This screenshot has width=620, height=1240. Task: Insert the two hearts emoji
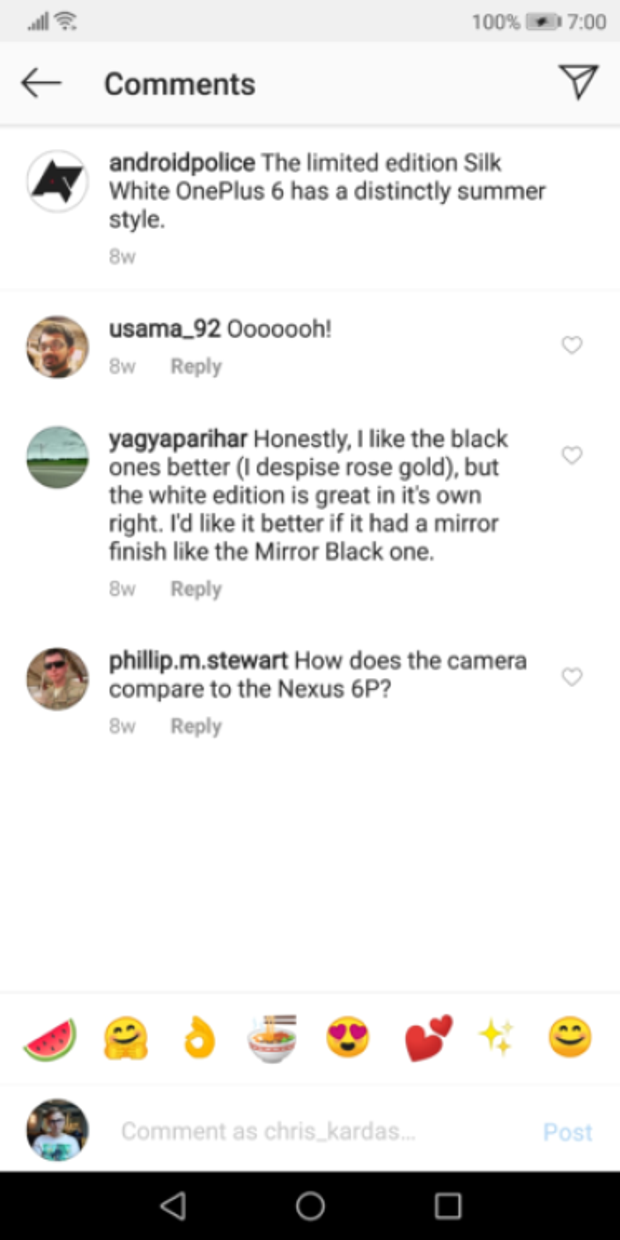click(x=428, y=1039)
